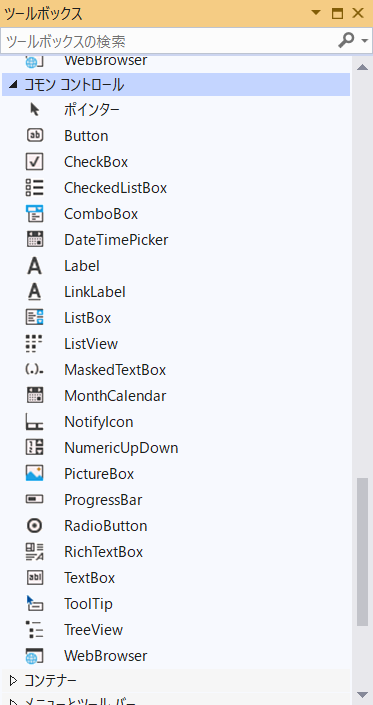Select the RichTextBox text label
Screen dimensions: 373x705
[104, 552]
